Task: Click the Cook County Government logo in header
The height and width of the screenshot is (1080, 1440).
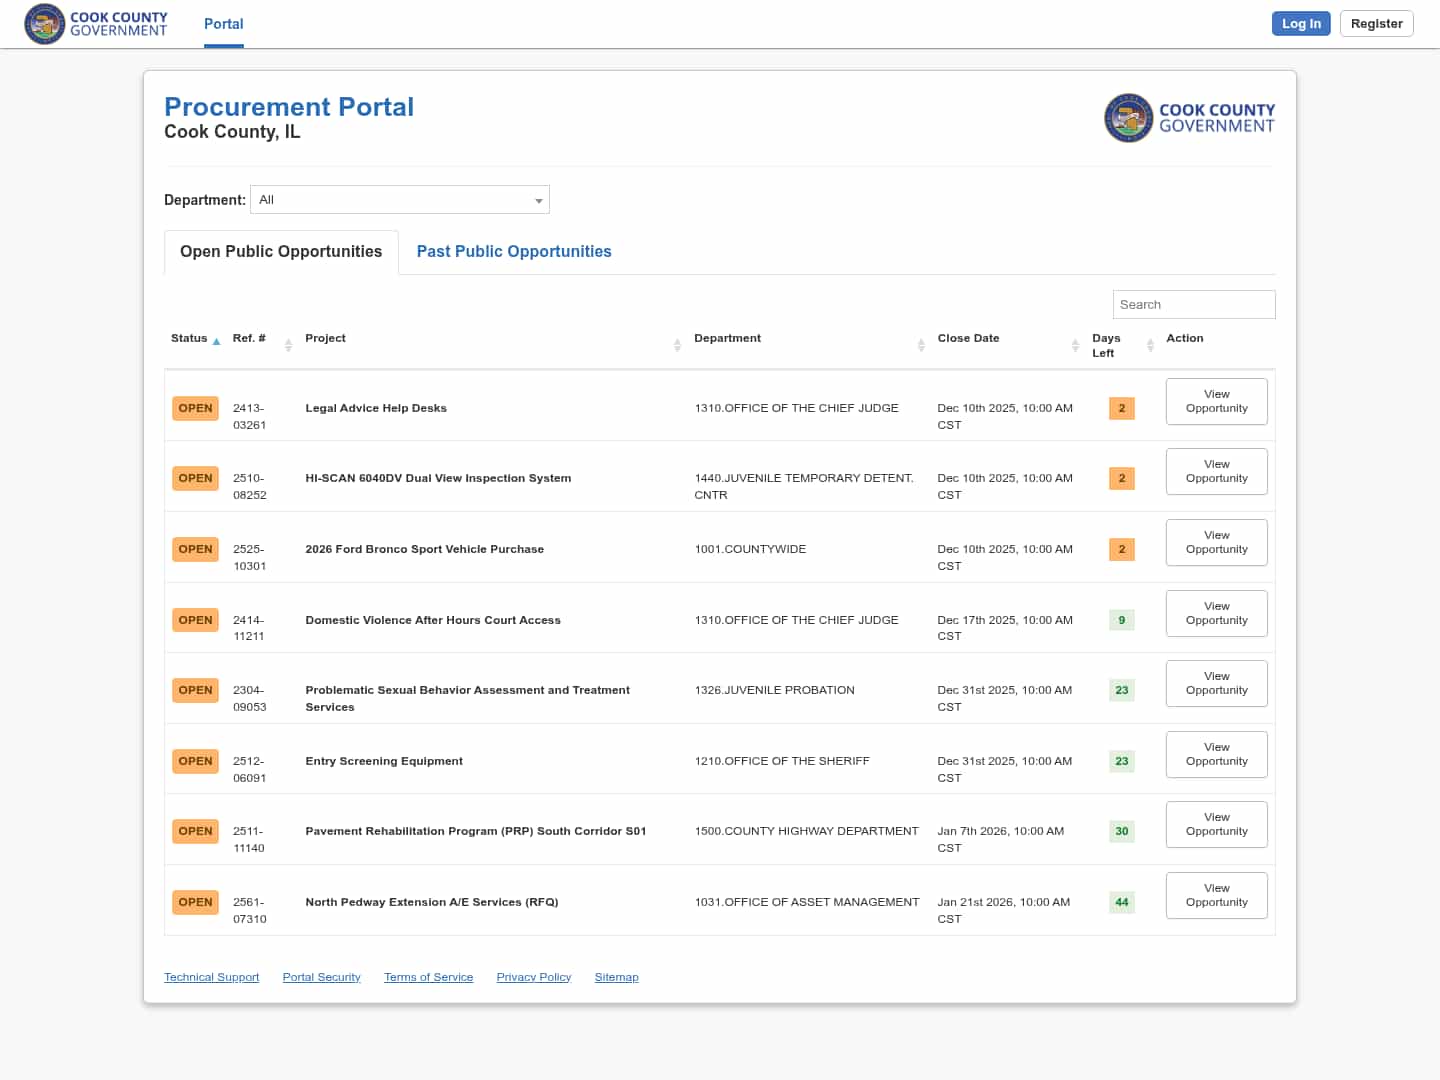Action: pos(96,24)
